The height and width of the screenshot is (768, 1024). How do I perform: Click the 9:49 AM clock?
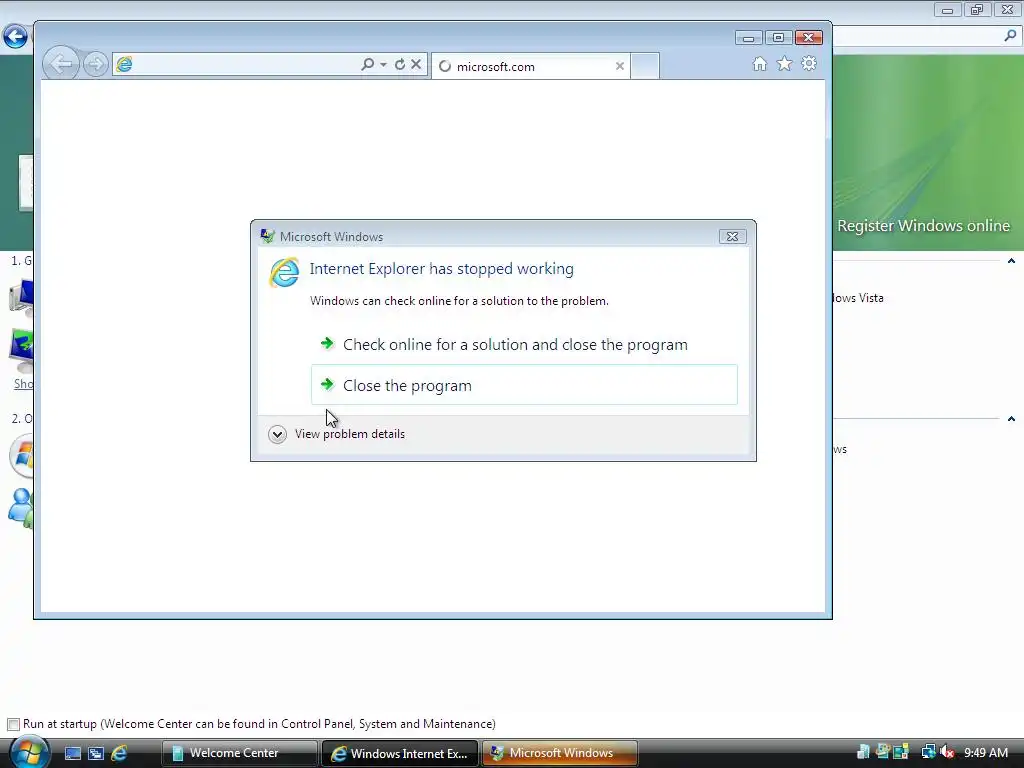(986, 752)
